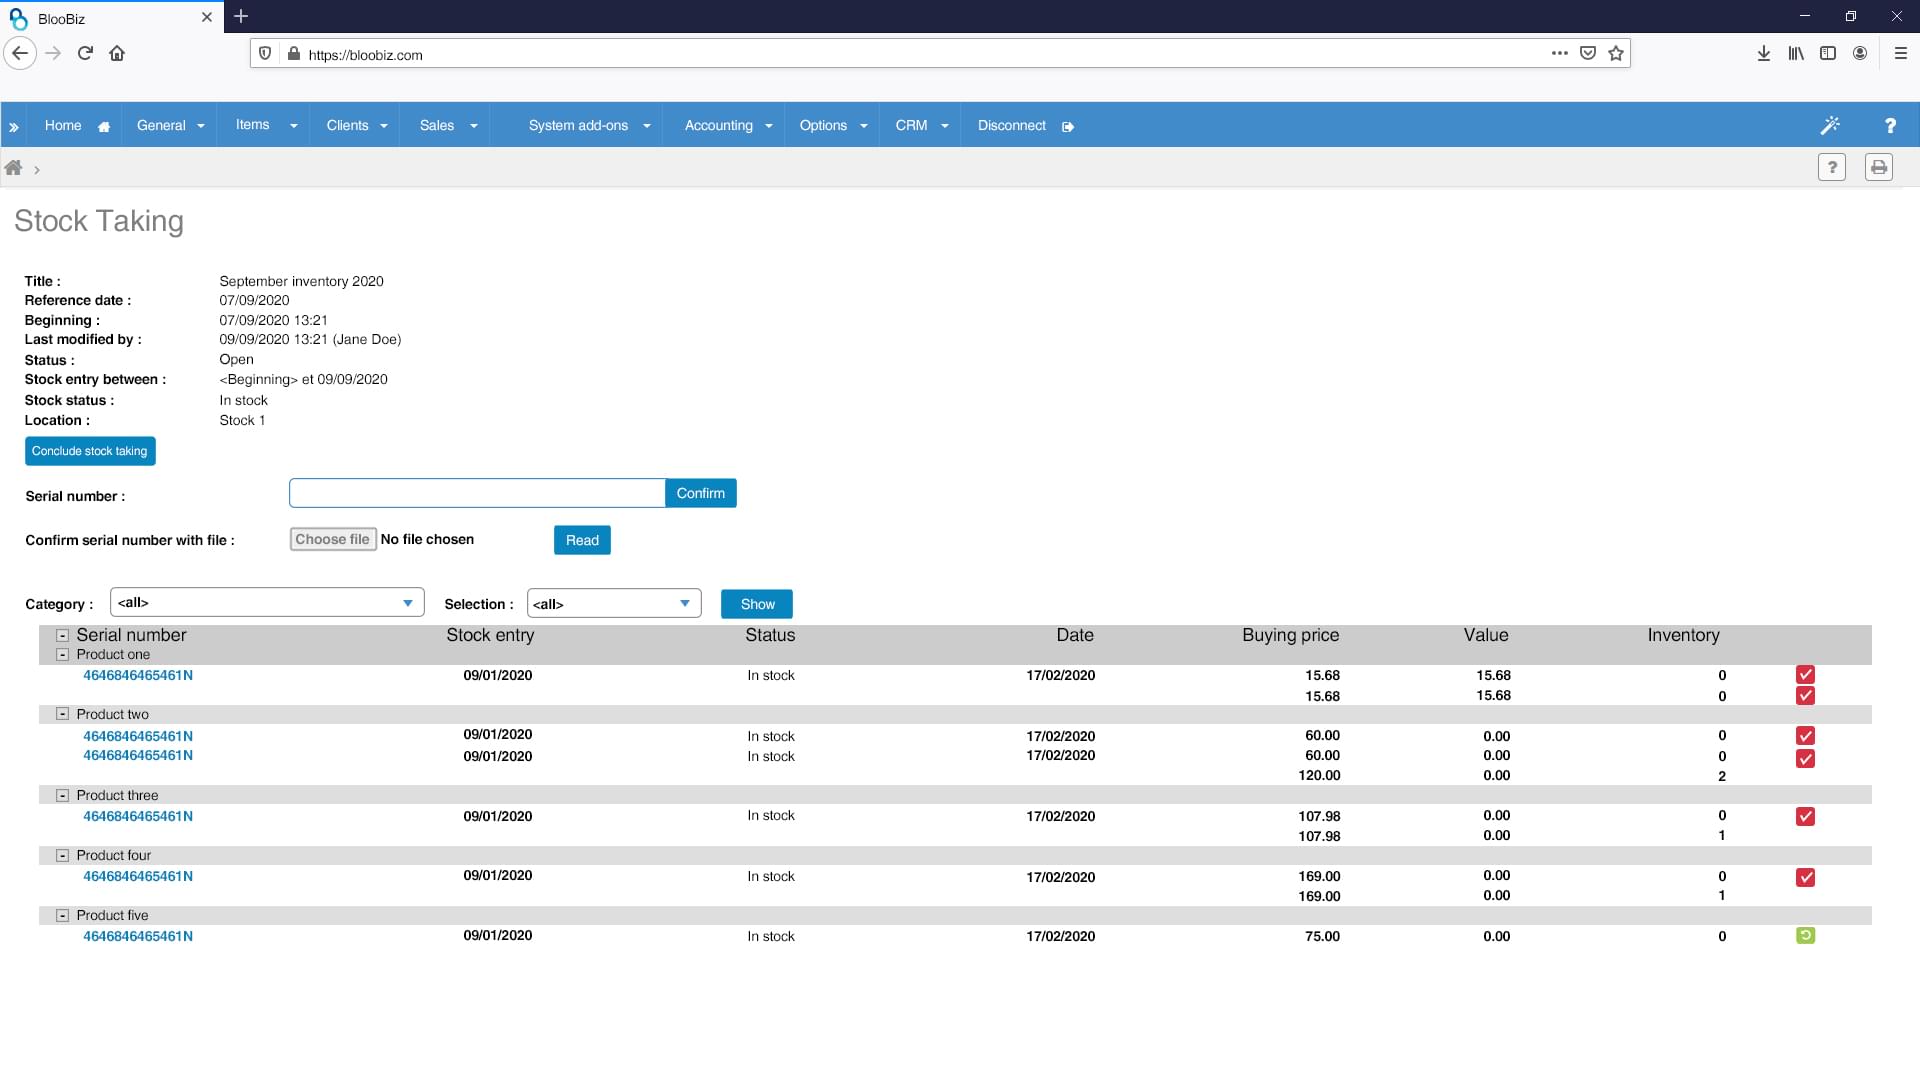Viewport: 1920px width, 1080px height.
Task: Toggle red check on second Product two row
Action: [1805, 758]
